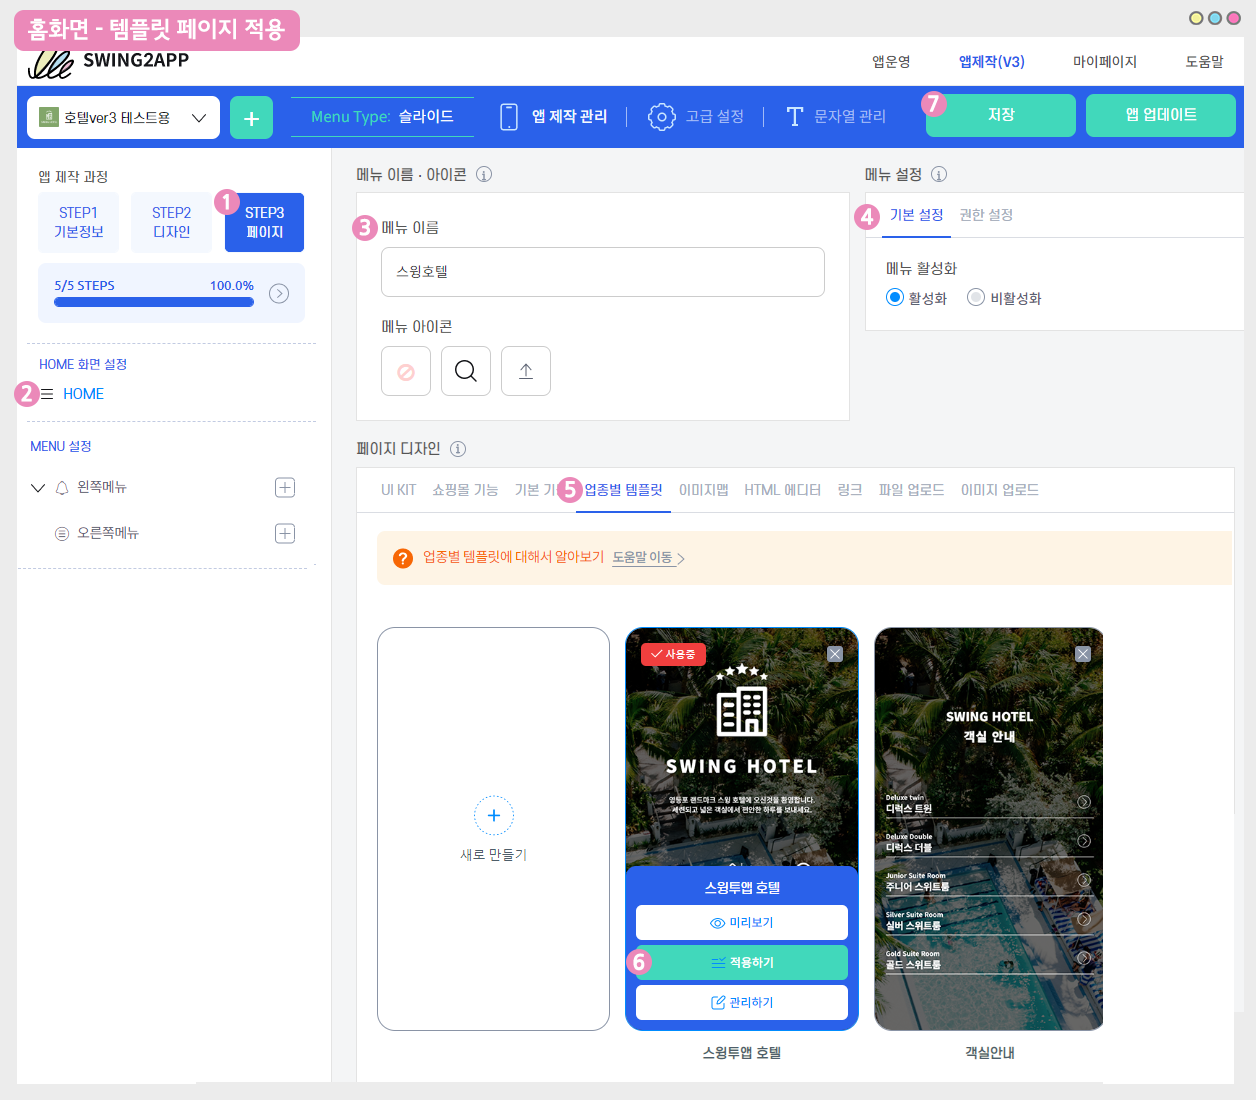Select the 활성화 radio button

(895, 297)
